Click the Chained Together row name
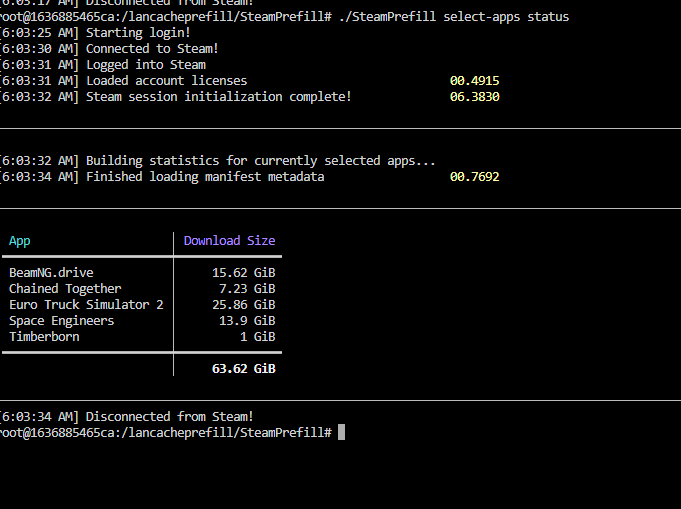 (65, 289)
